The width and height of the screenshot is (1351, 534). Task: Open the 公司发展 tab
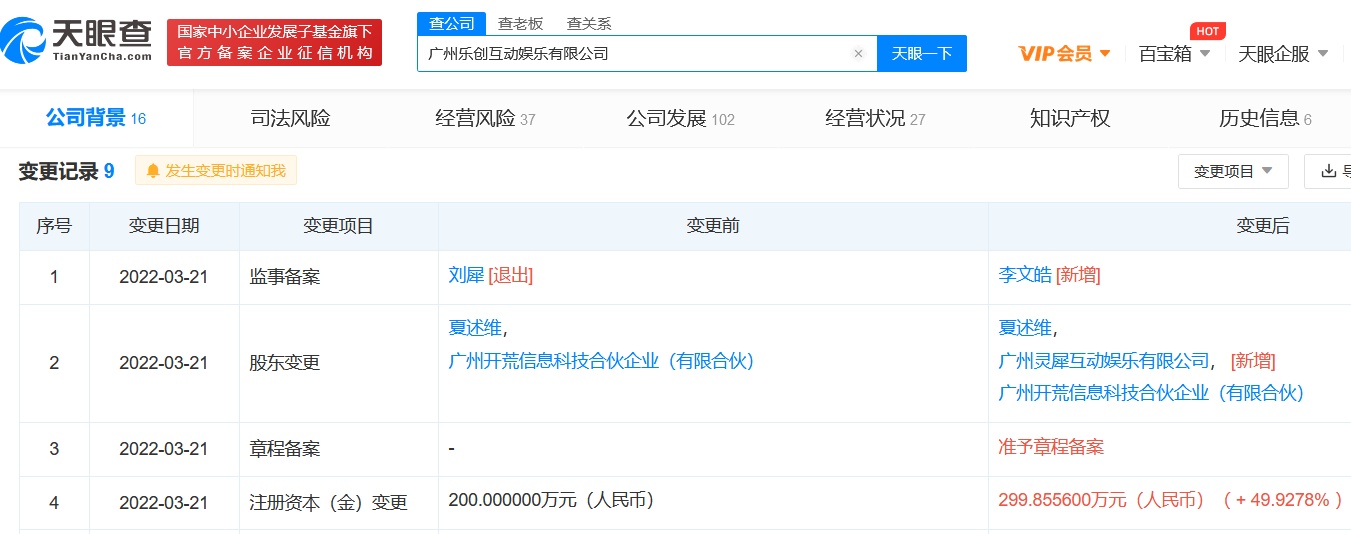pos(680,118)
